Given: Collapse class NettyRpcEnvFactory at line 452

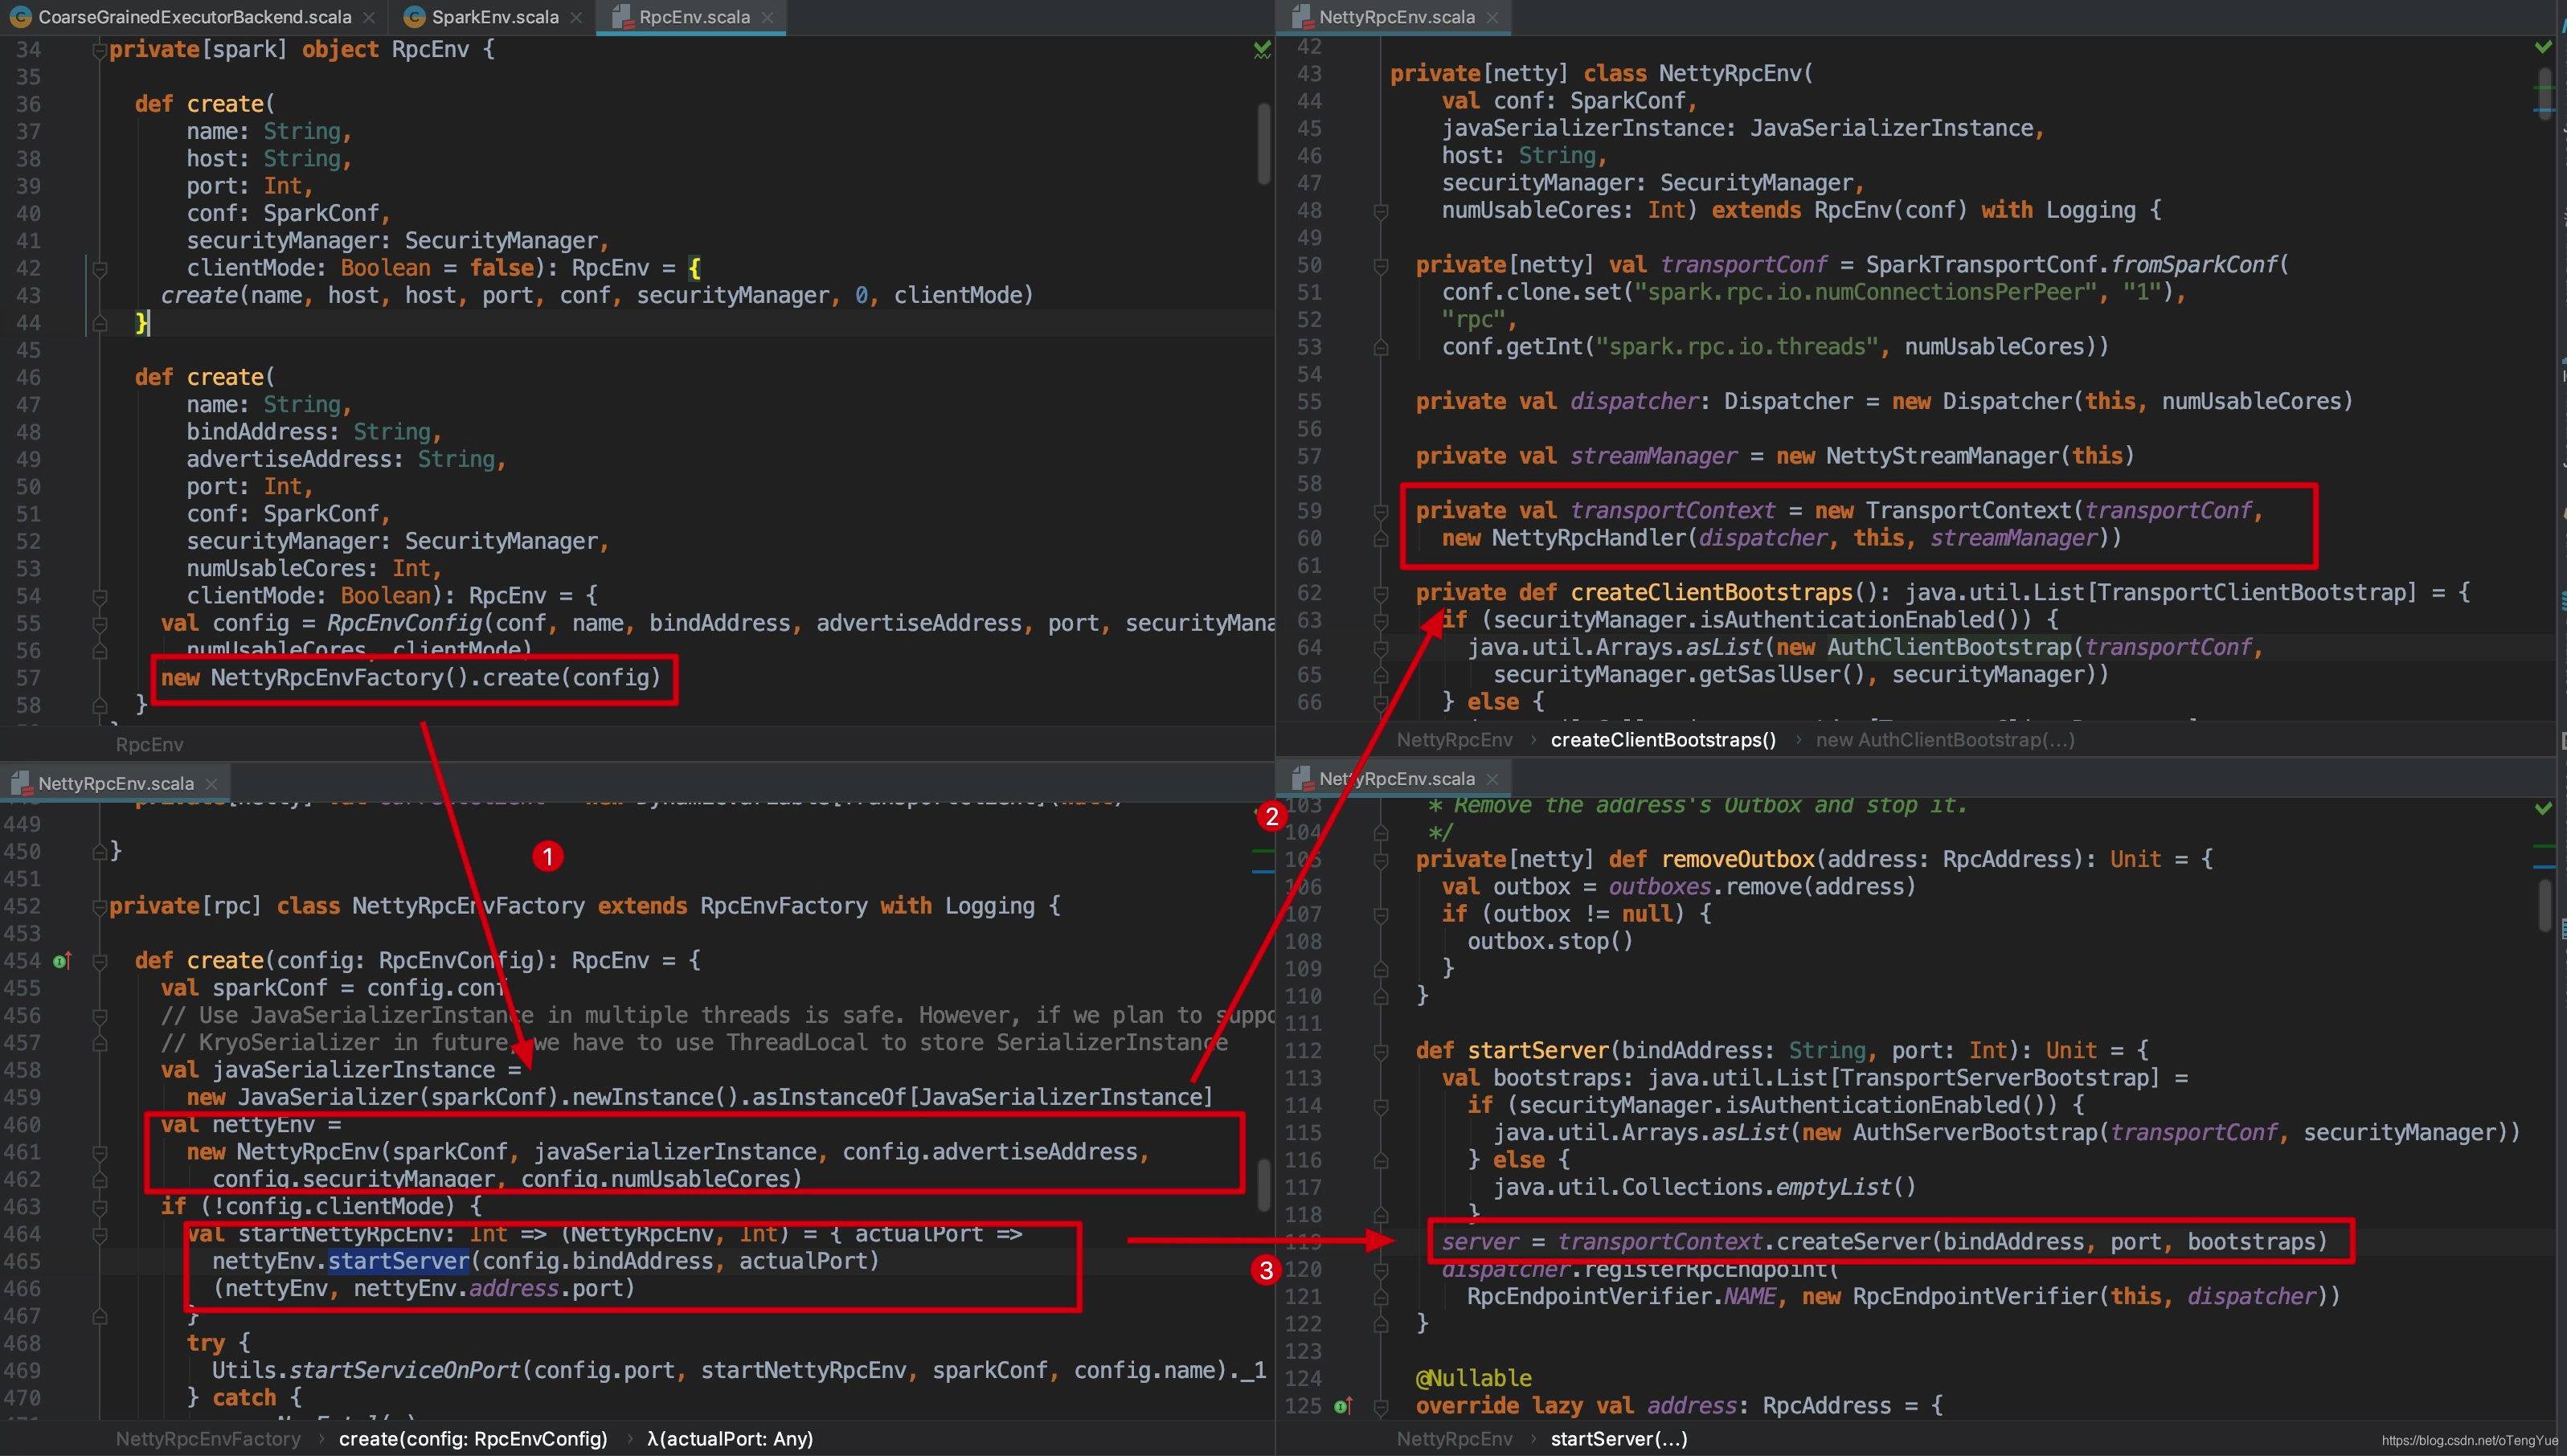Looking at the screenshot, I should coord(99,906).
